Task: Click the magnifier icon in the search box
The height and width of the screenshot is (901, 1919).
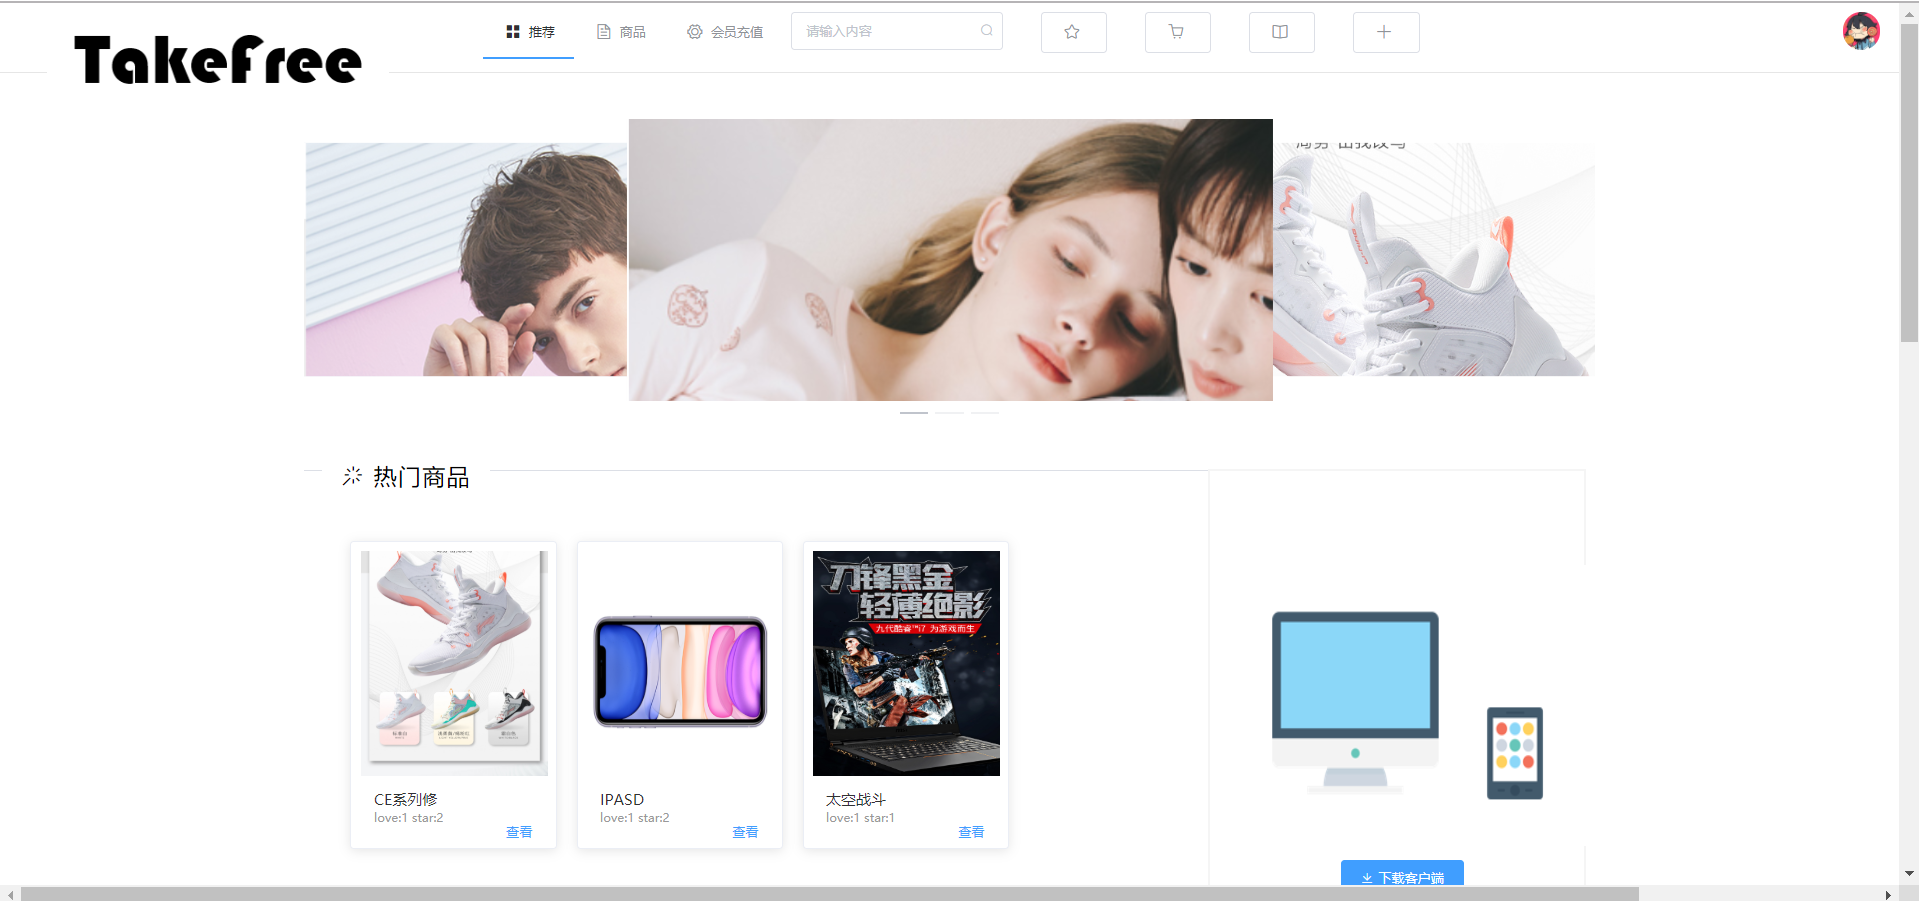Action: (x=985, y=31)
